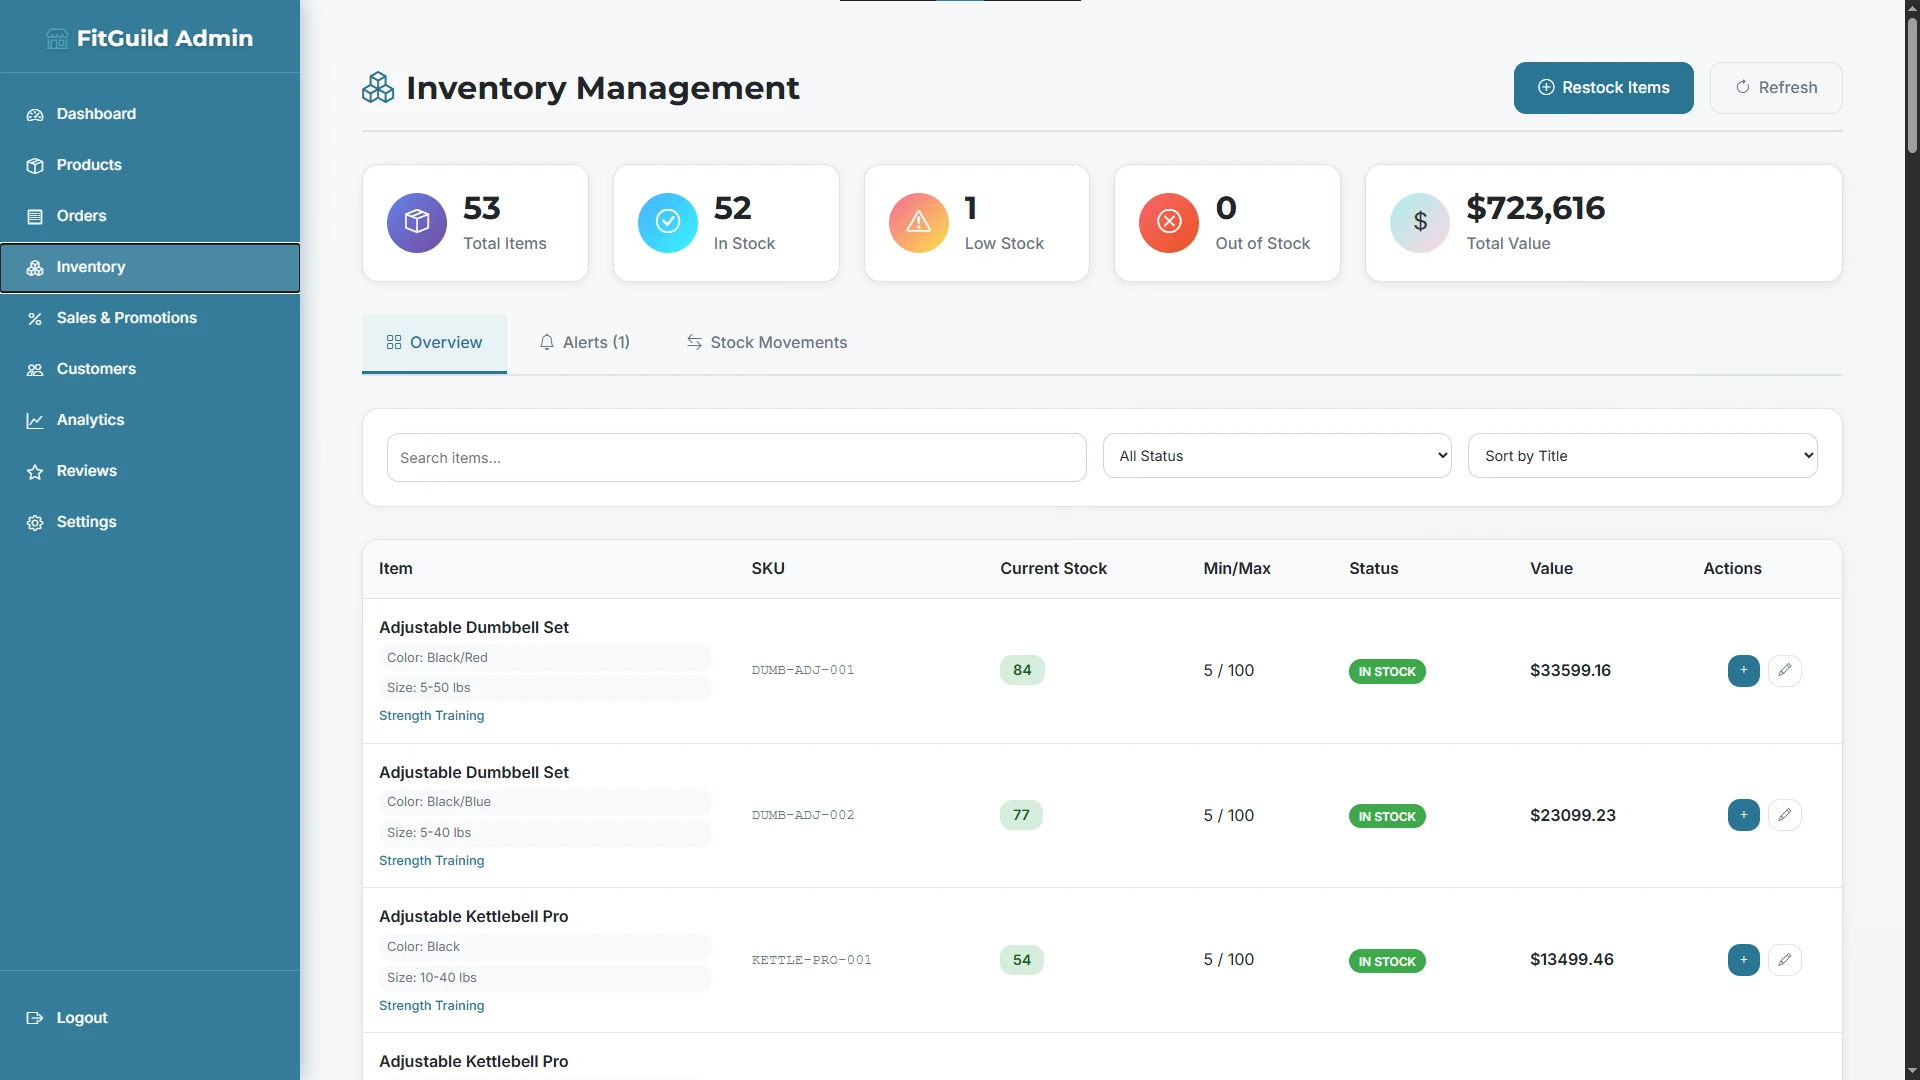This screenshot has width=1920, height=1080.
Task: Click the Logout arrow icon in sidebar
Action: (x=35, y=1018)
